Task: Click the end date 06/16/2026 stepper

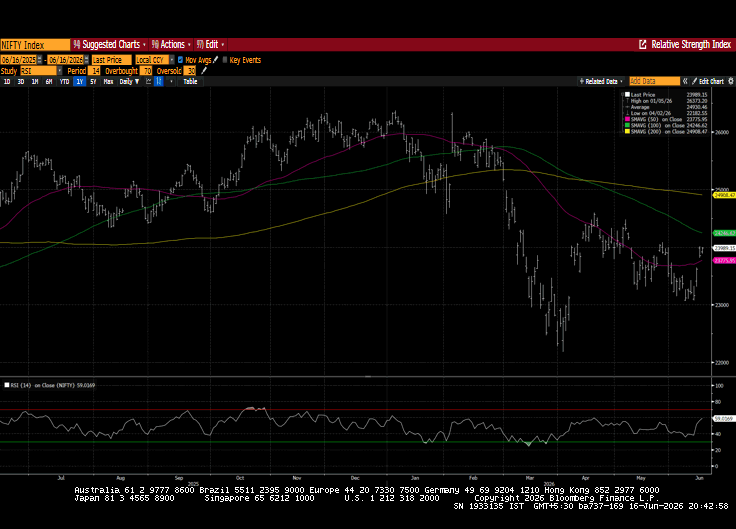Action: coord(86,60)
